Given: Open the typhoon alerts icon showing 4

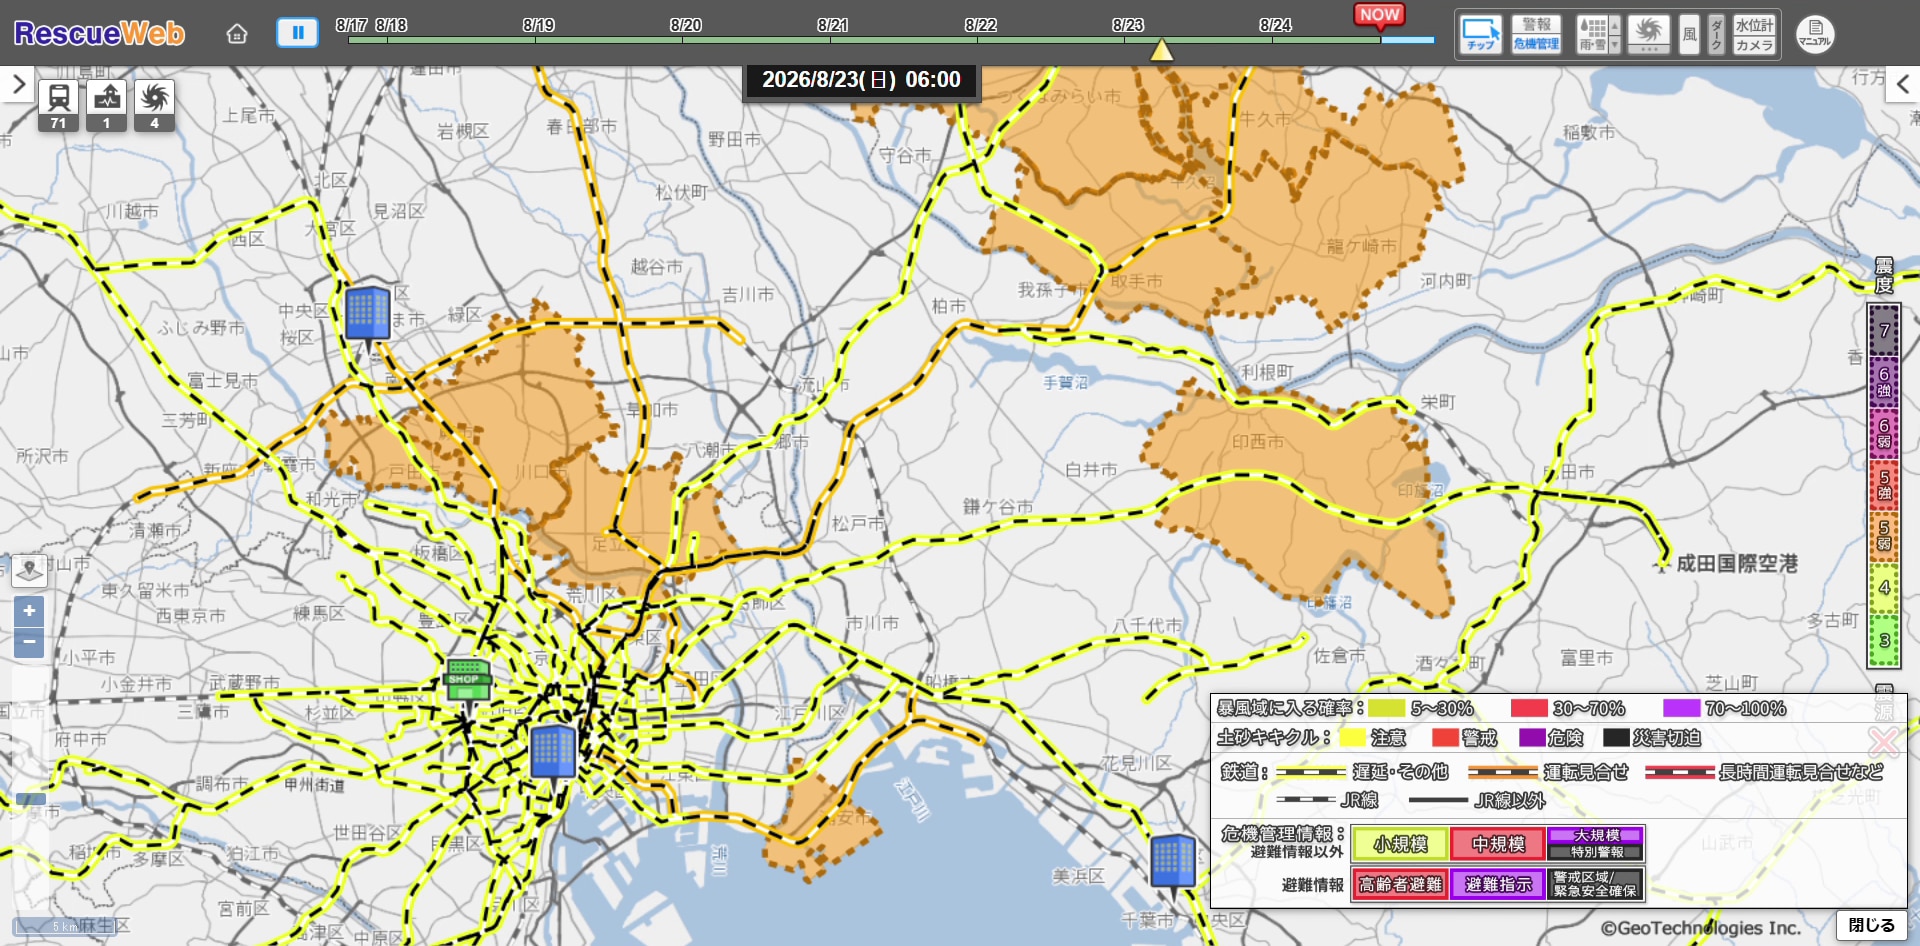Looking at the screenshot, I should [154, 106].
